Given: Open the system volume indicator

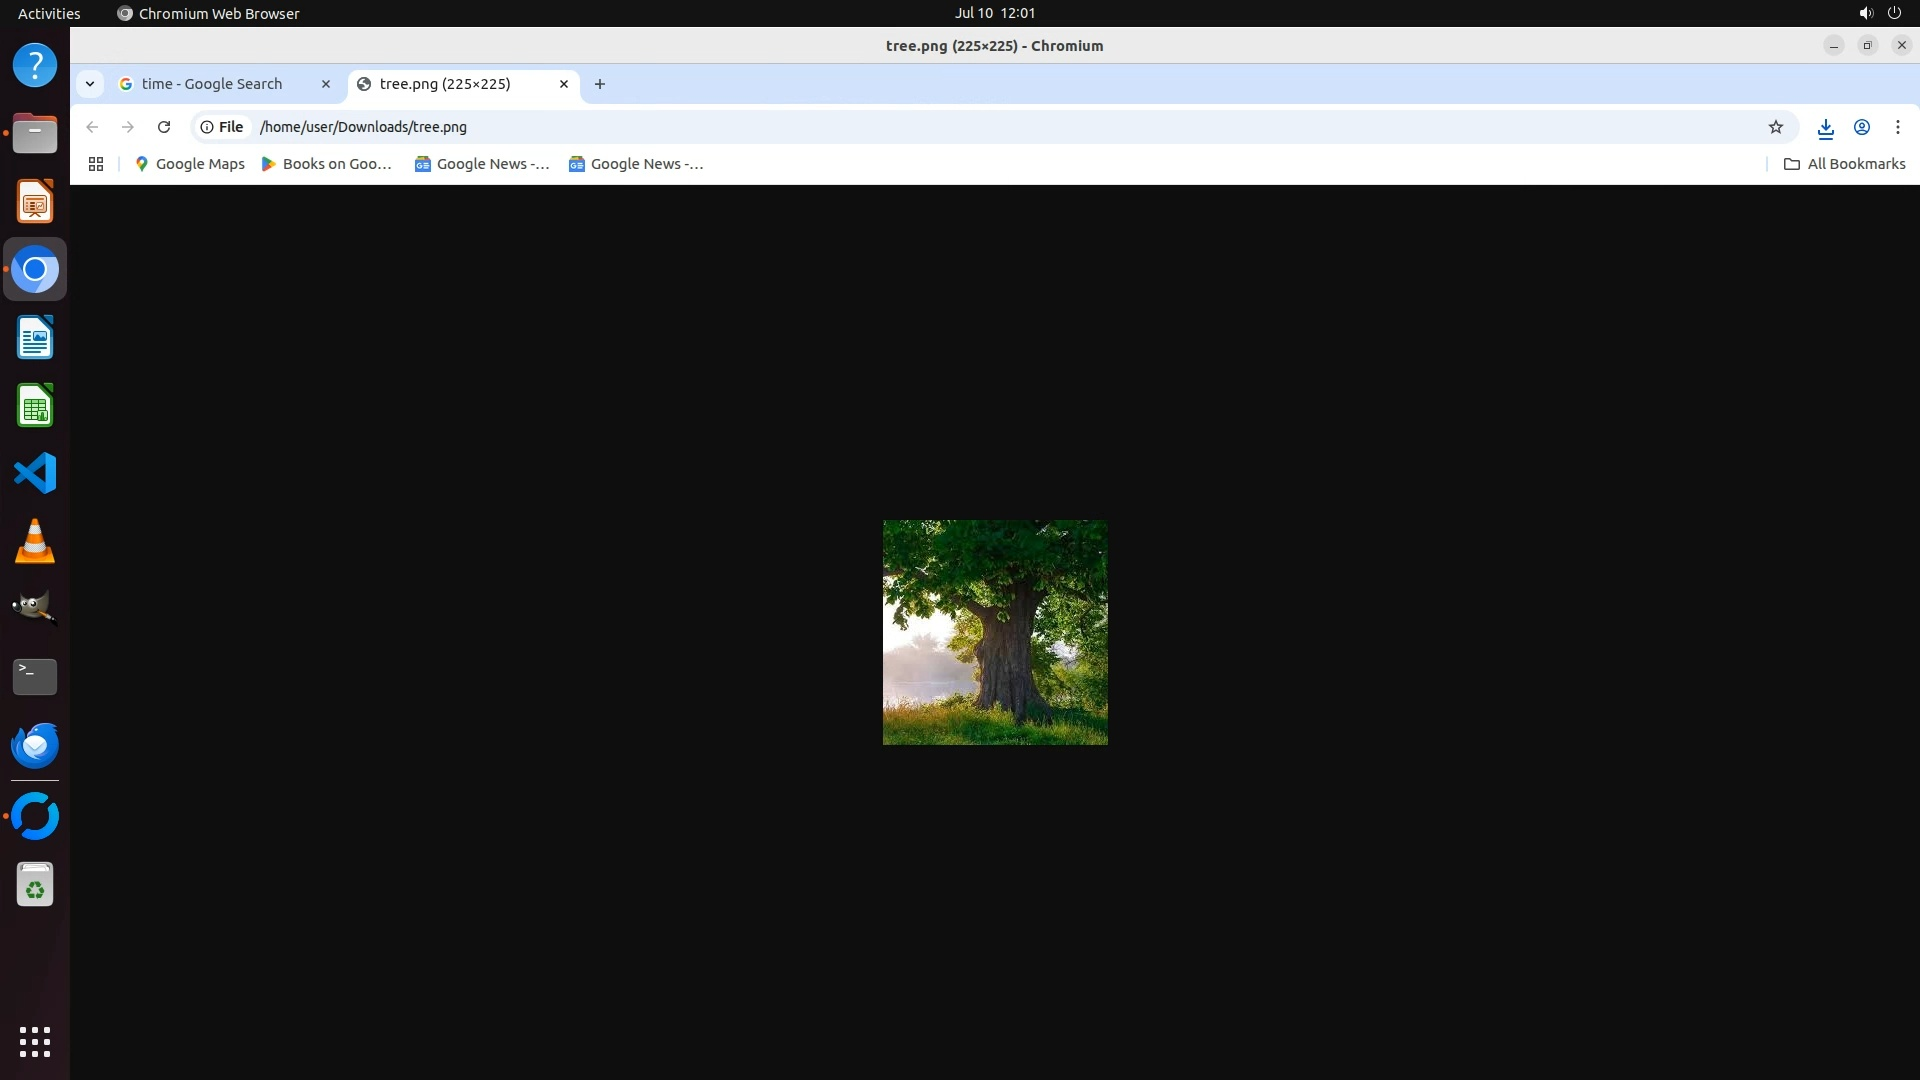Looking at the screenshot, I should [x=1865, y=13].
